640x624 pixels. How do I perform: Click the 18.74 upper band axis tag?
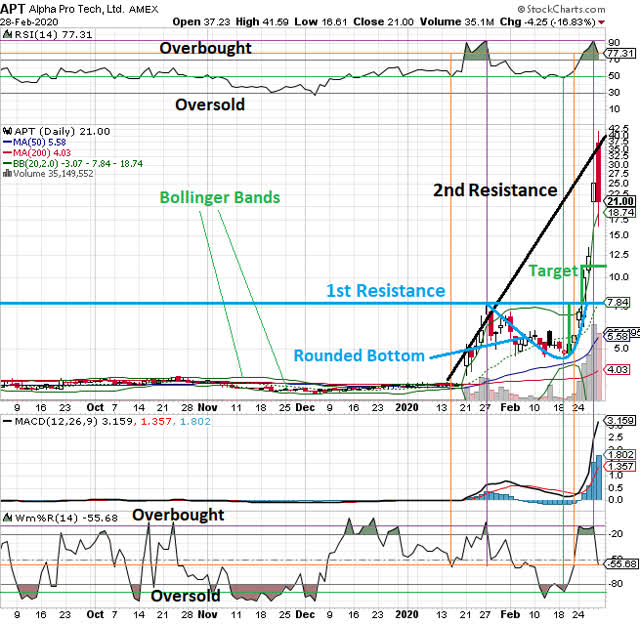620,212
